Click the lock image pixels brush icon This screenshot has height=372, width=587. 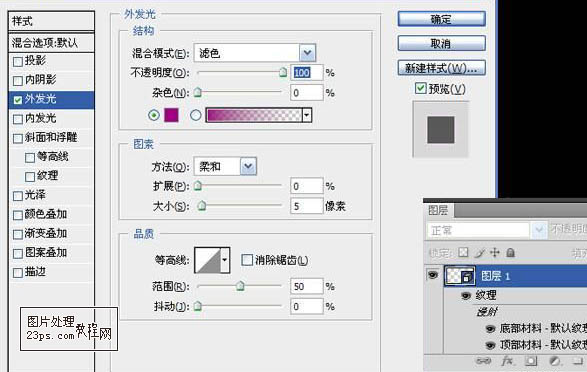tap(479, 253)
